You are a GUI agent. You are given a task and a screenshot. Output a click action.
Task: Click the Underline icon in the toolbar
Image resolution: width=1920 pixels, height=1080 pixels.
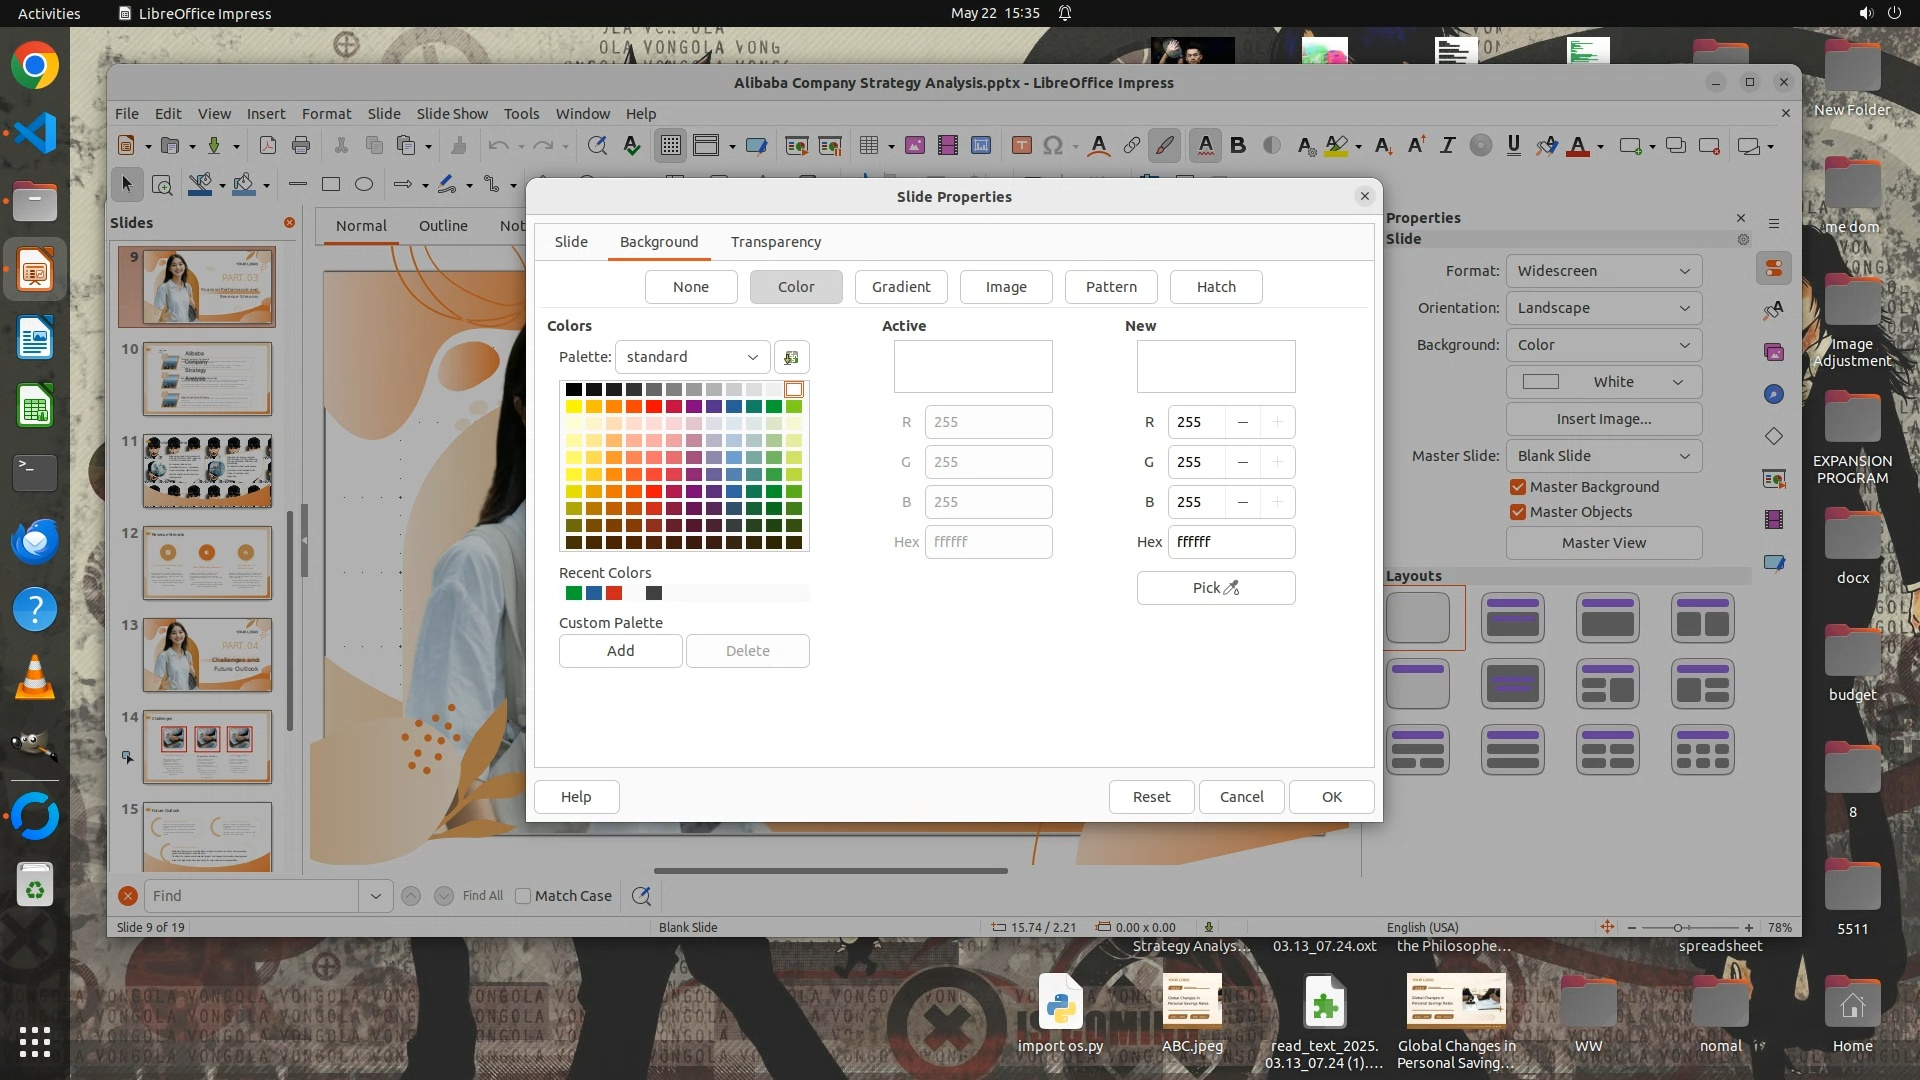[x=1513, y=146]
